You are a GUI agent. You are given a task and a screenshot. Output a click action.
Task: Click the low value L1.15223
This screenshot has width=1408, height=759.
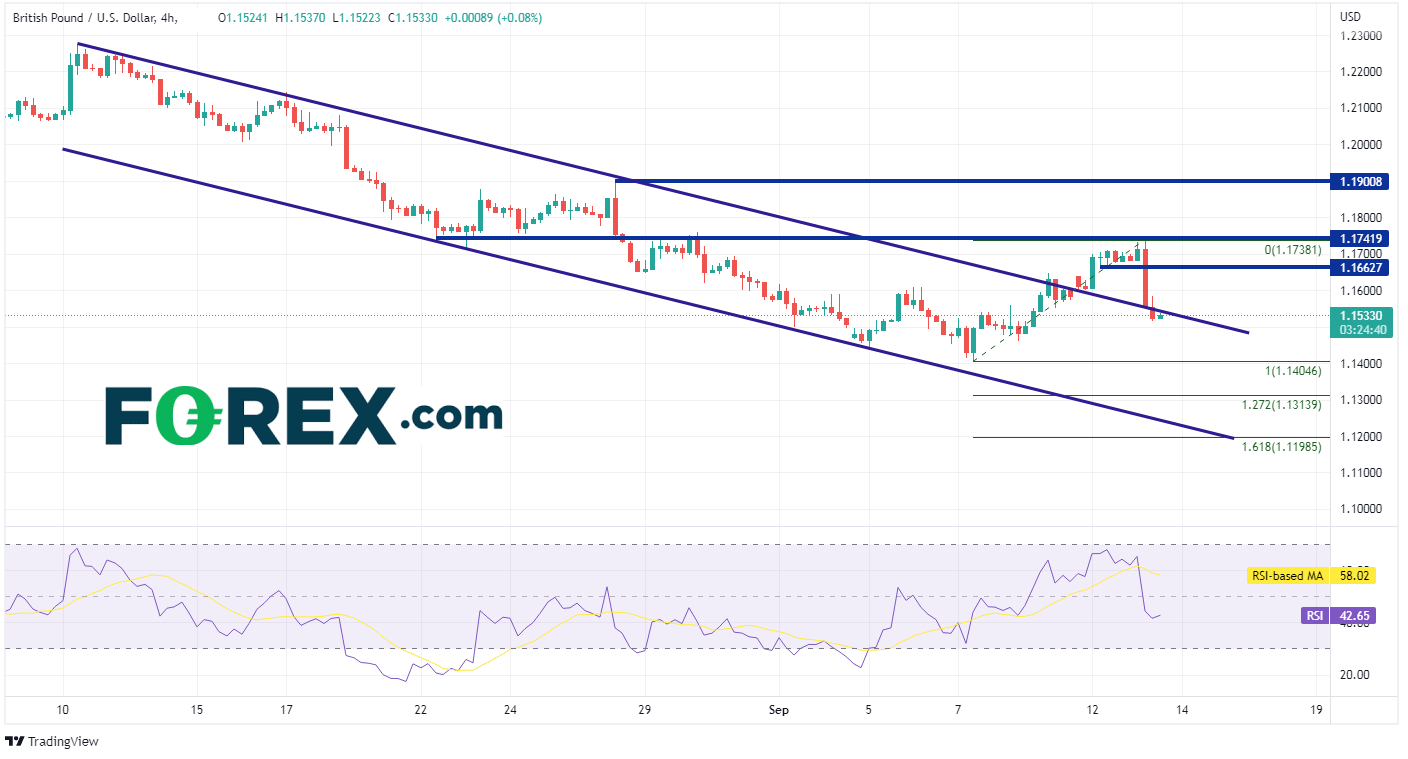pos(356,18)
